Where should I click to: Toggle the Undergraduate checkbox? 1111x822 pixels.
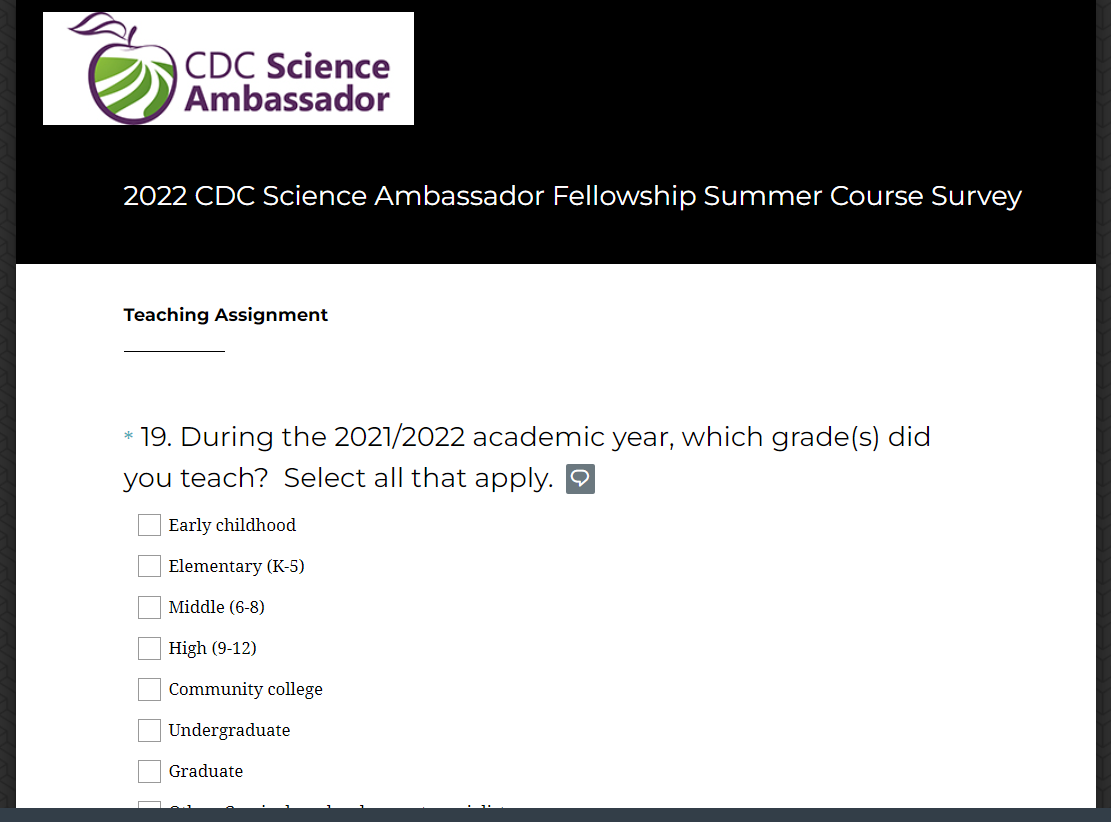pyautogui.click(x=149, y=730)
